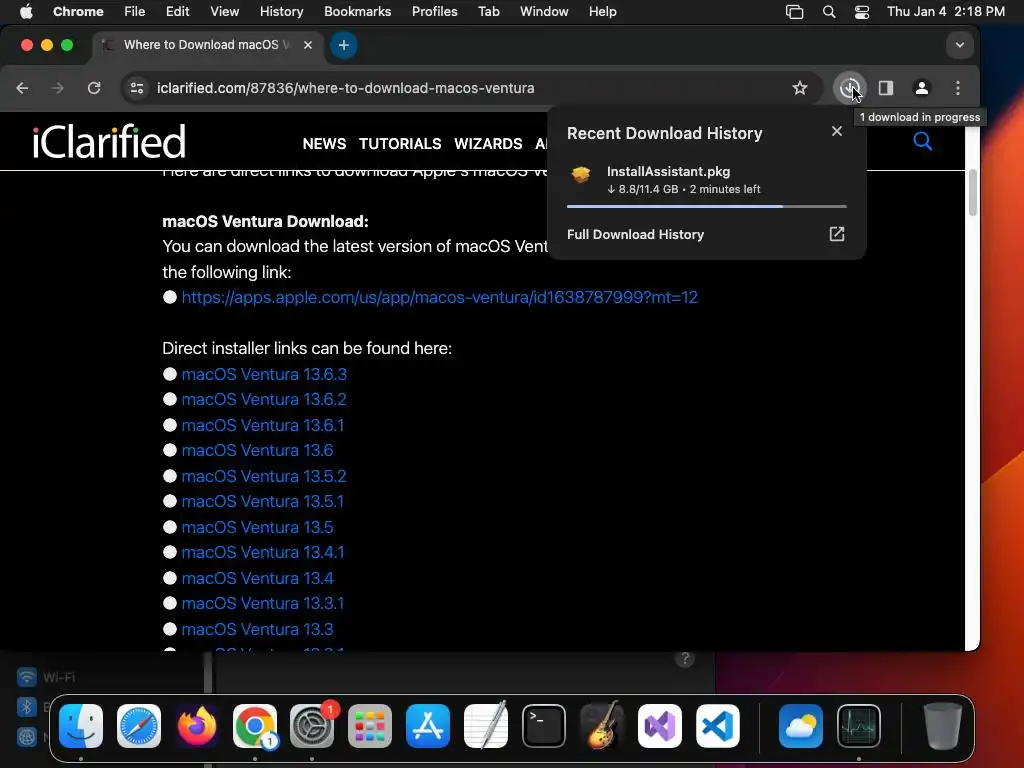Image resolution: width=1024 pixels, height=768 pixels.
Task: Search iClarified with magnifier icon
Action: [x=922, y=140]
